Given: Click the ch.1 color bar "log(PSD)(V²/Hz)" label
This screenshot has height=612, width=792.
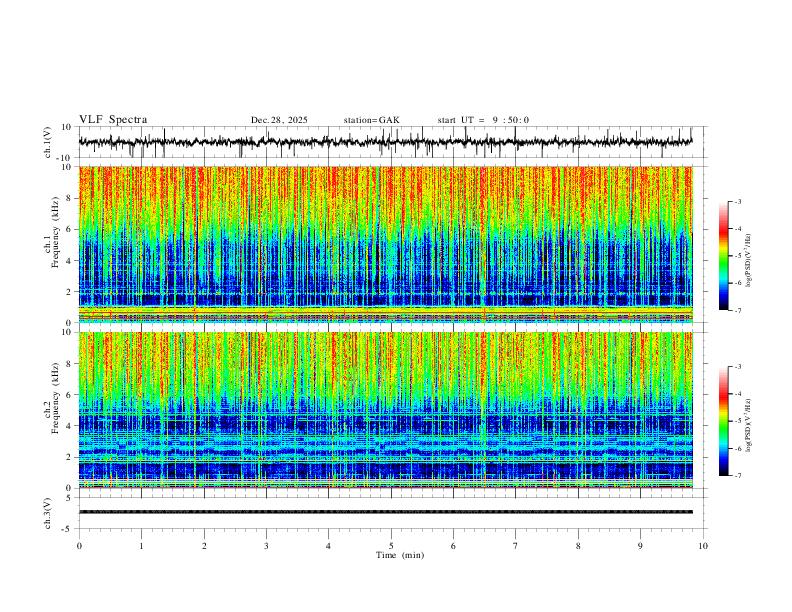Looking at the screenshot, I should [748, 260].
